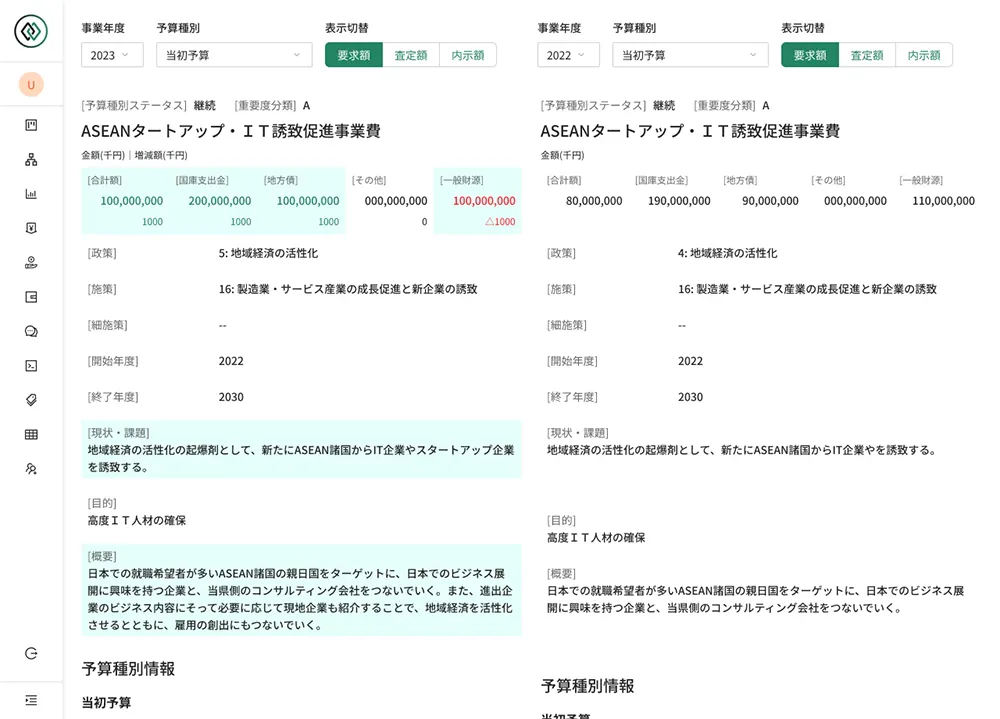This screenshot has height=719, width=1000.
Task: Select the hand-with-coin subsidy icon
Action: 32,262
